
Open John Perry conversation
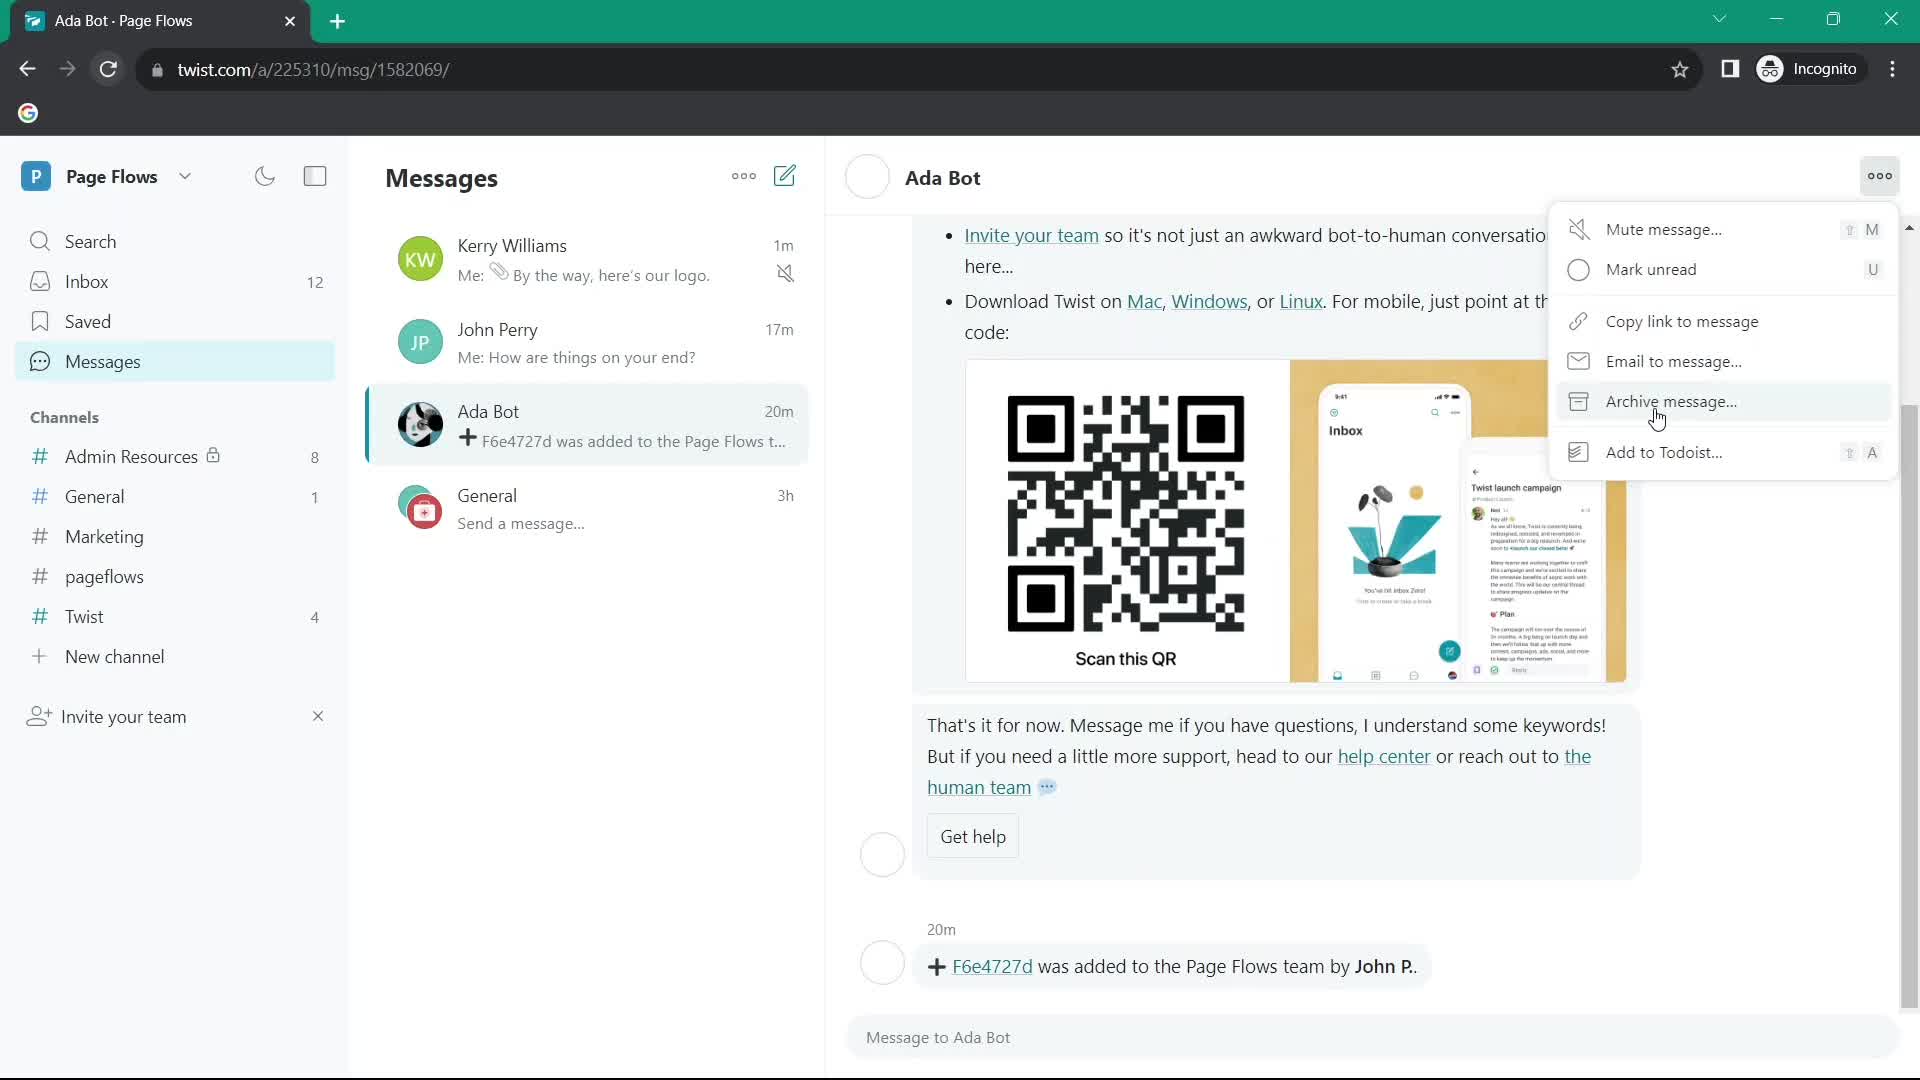(588, 342)
